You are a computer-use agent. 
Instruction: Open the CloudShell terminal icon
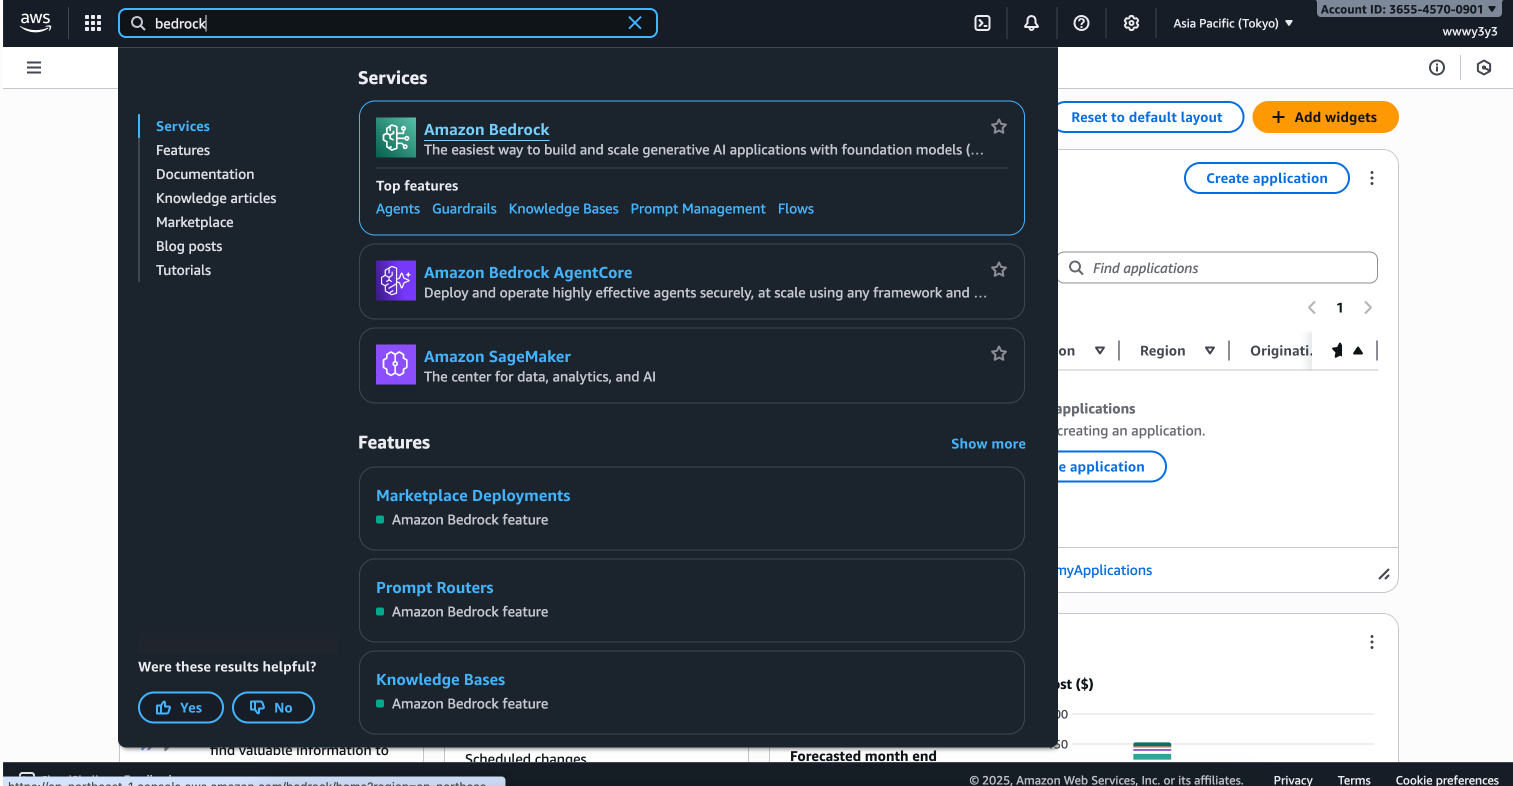pyautogui.click(x=981, y=22)
